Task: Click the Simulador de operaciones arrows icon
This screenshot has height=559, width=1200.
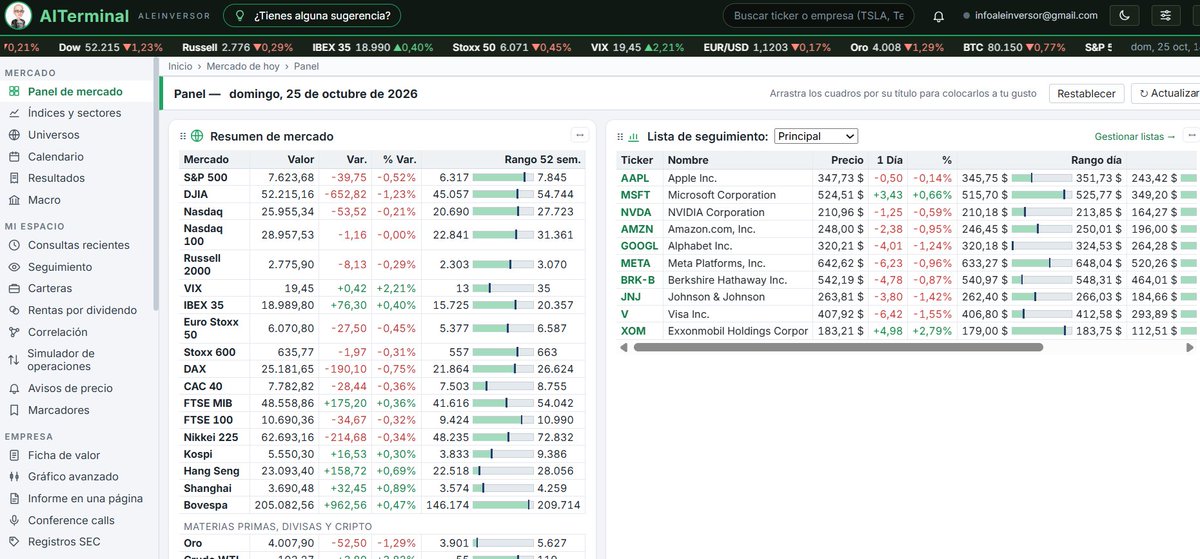Action: pyautogui.click(x=15, y=360)
